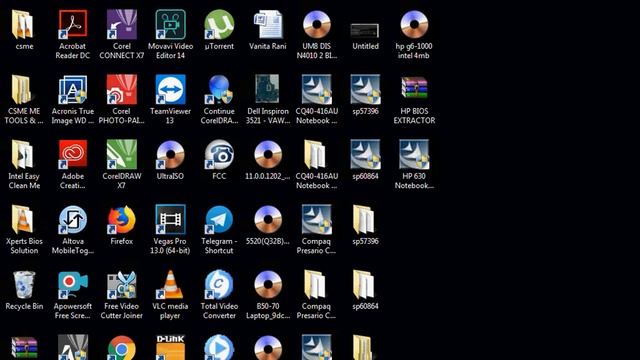The height and width of the screenshot is (360, 640).
Task: Open the sp57396 folder icon
Action: point(363,220)
